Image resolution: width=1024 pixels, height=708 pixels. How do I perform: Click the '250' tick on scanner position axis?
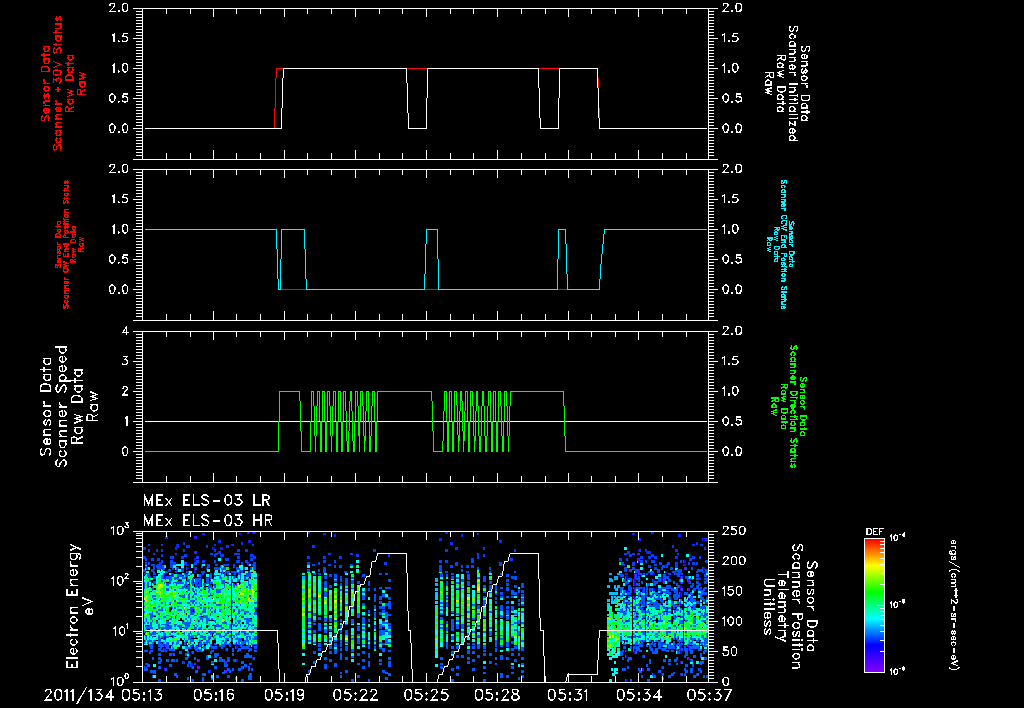(734, 531)
